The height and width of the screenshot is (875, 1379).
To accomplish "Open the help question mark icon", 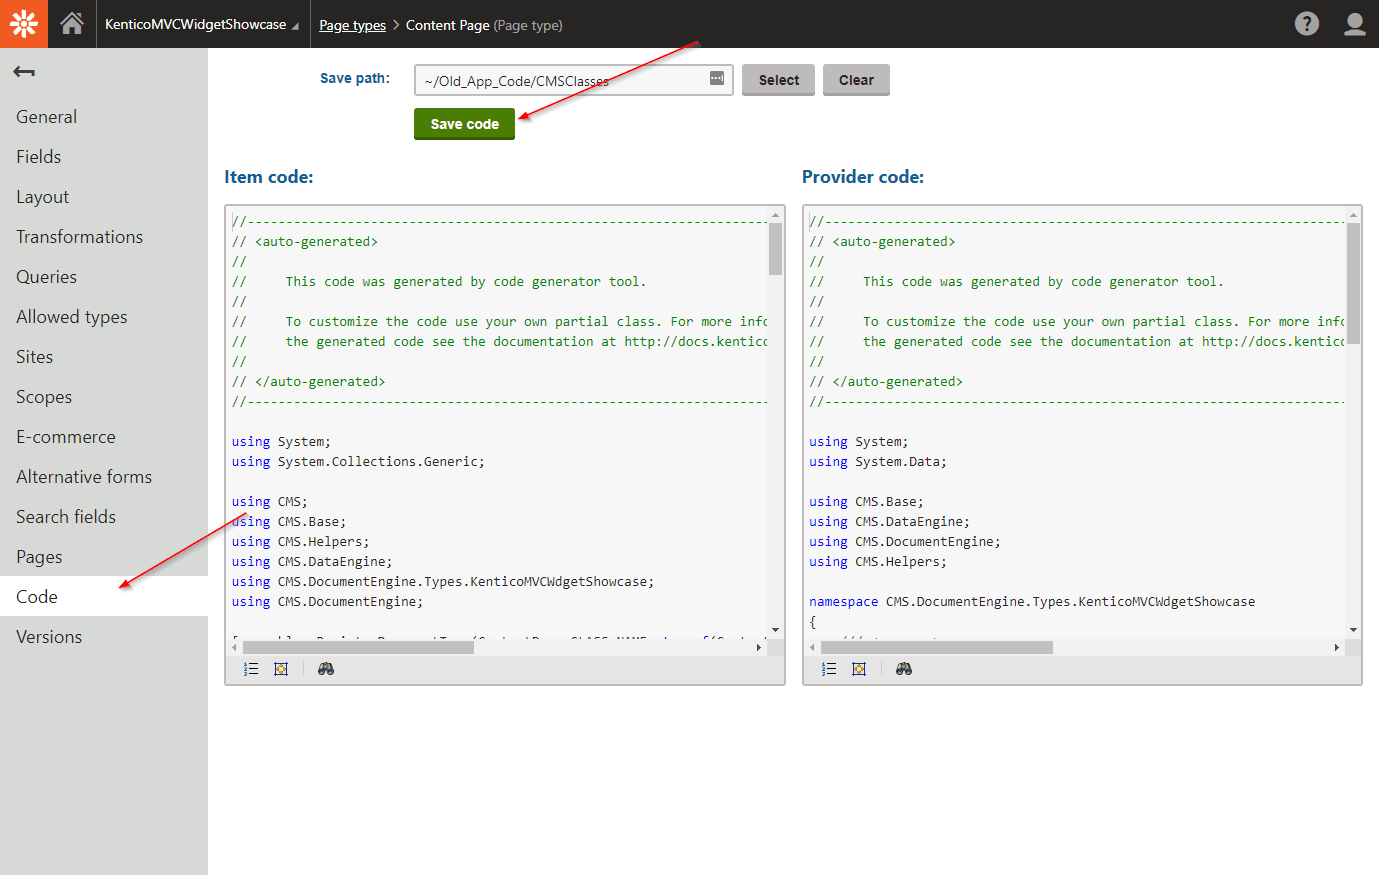I will (x=1306, y=24).
